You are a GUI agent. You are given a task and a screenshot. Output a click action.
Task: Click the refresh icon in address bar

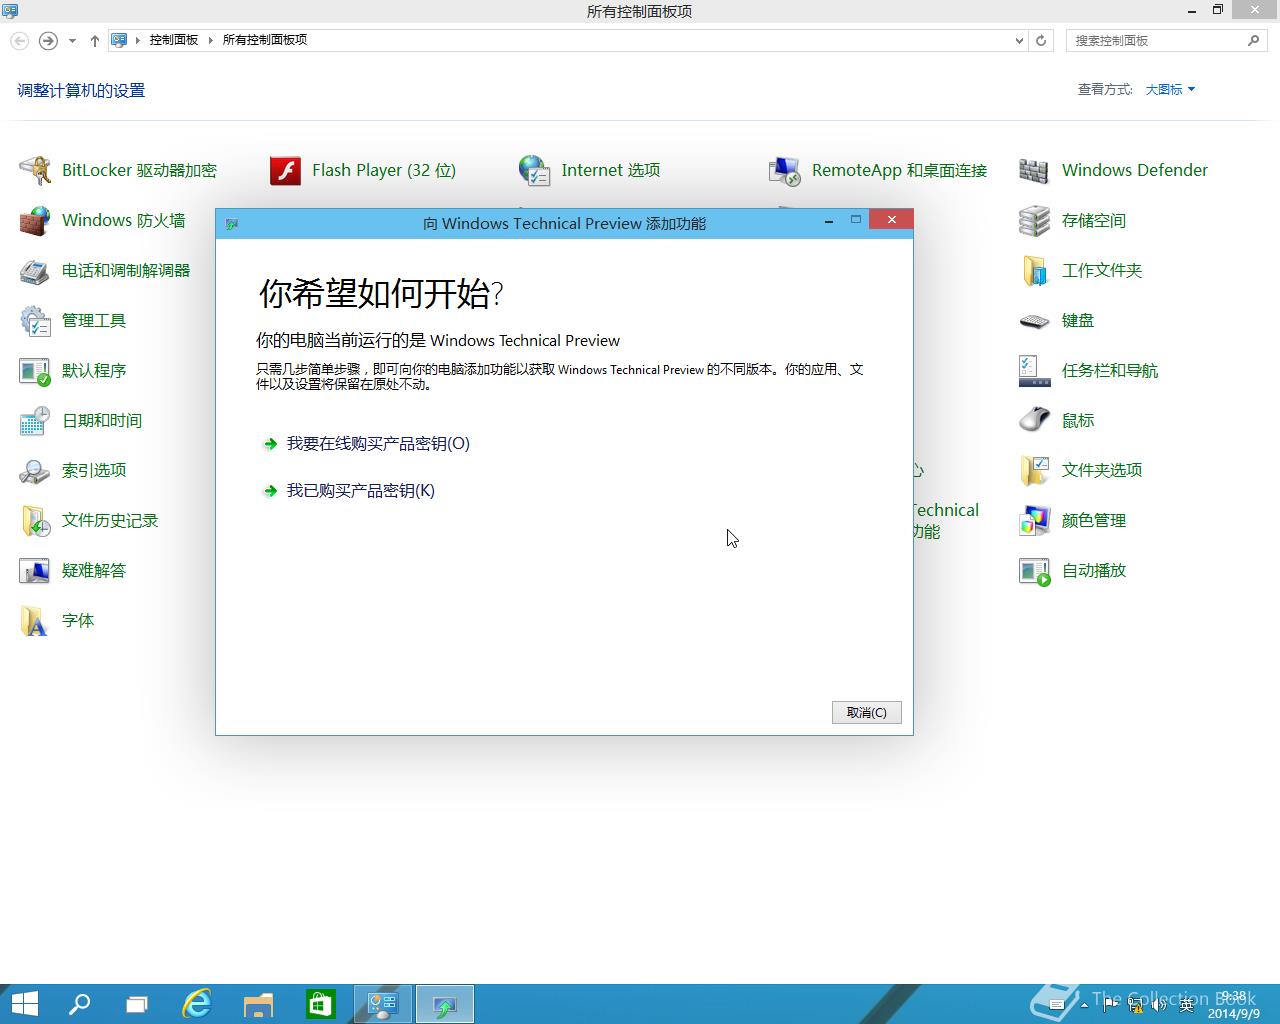click(x=1041, y=40)
